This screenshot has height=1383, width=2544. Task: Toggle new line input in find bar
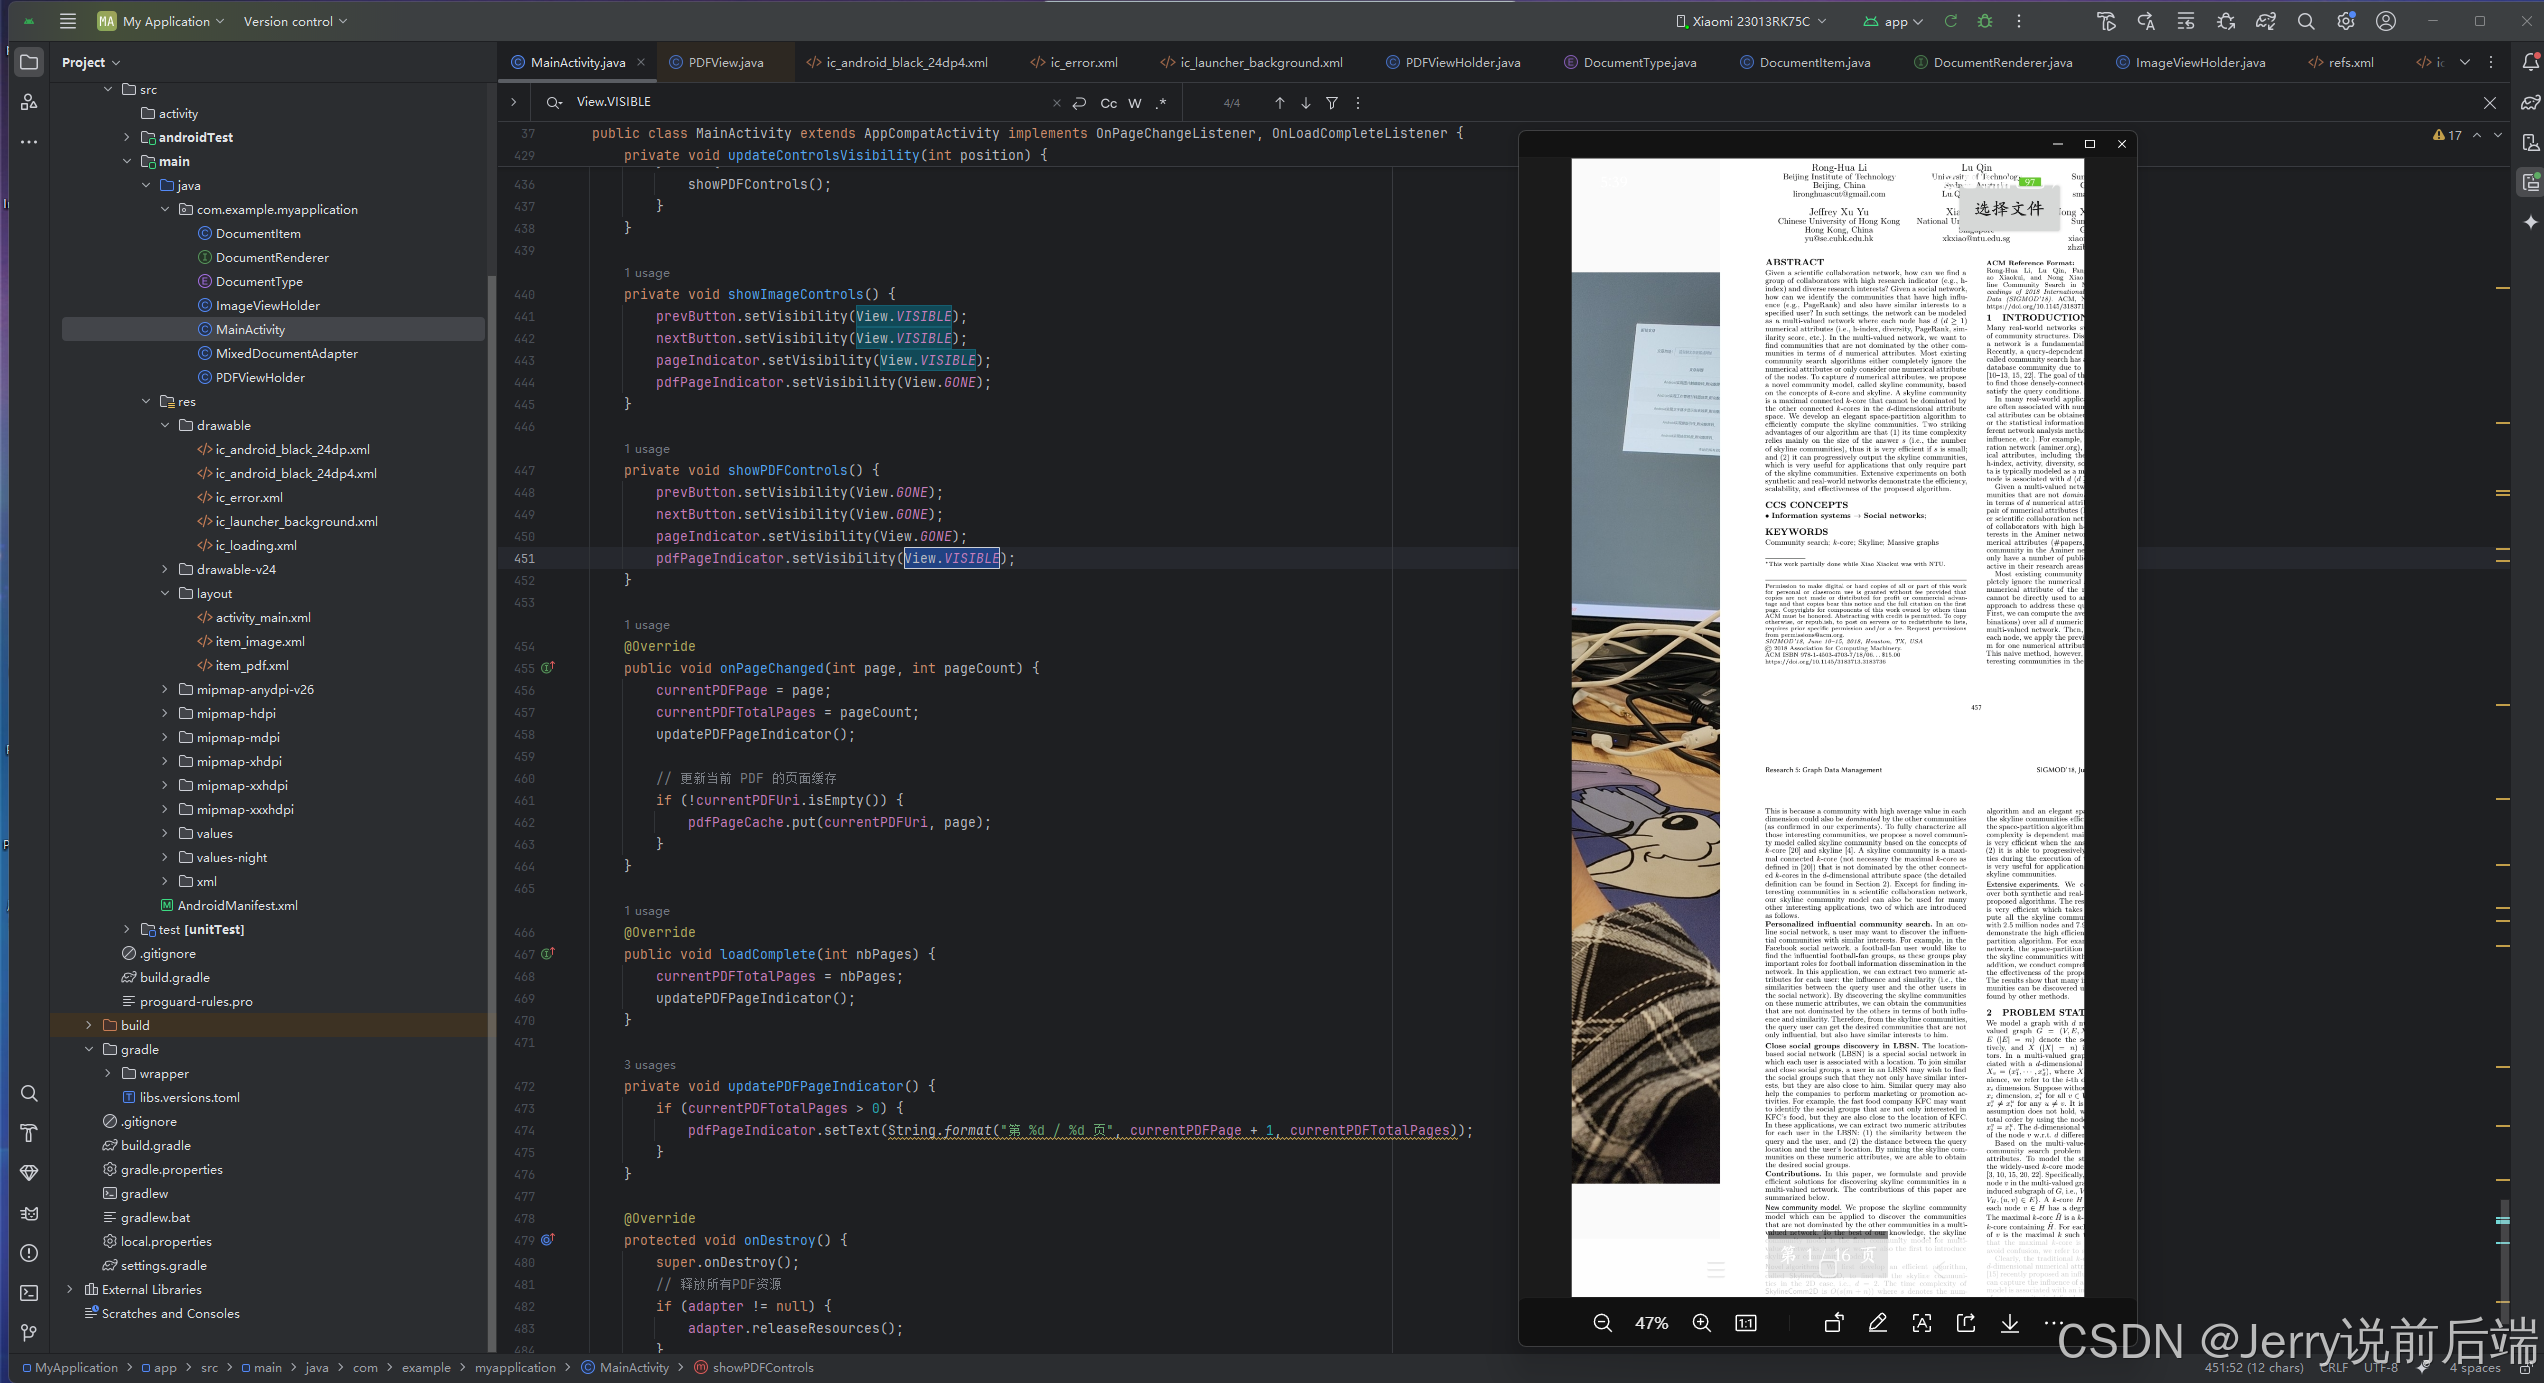pyautogui.click(x=1079, y=102)
